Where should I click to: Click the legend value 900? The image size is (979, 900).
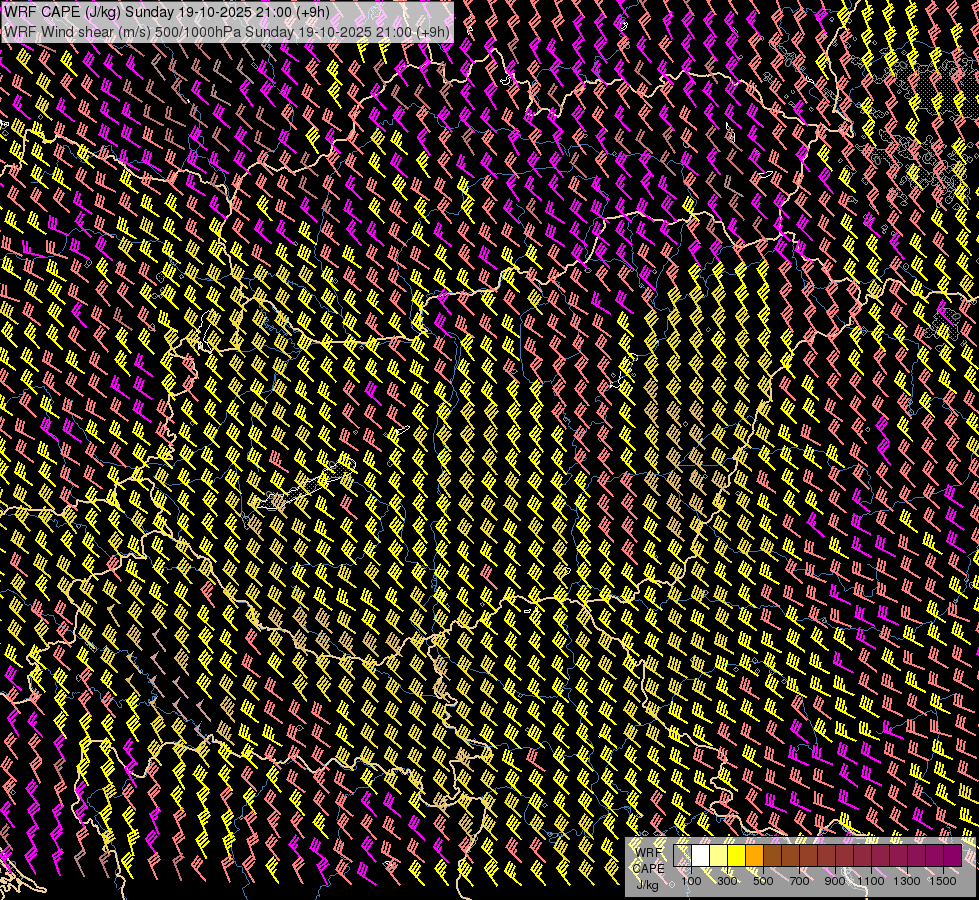pyautogui.click(x=835, y=881)
